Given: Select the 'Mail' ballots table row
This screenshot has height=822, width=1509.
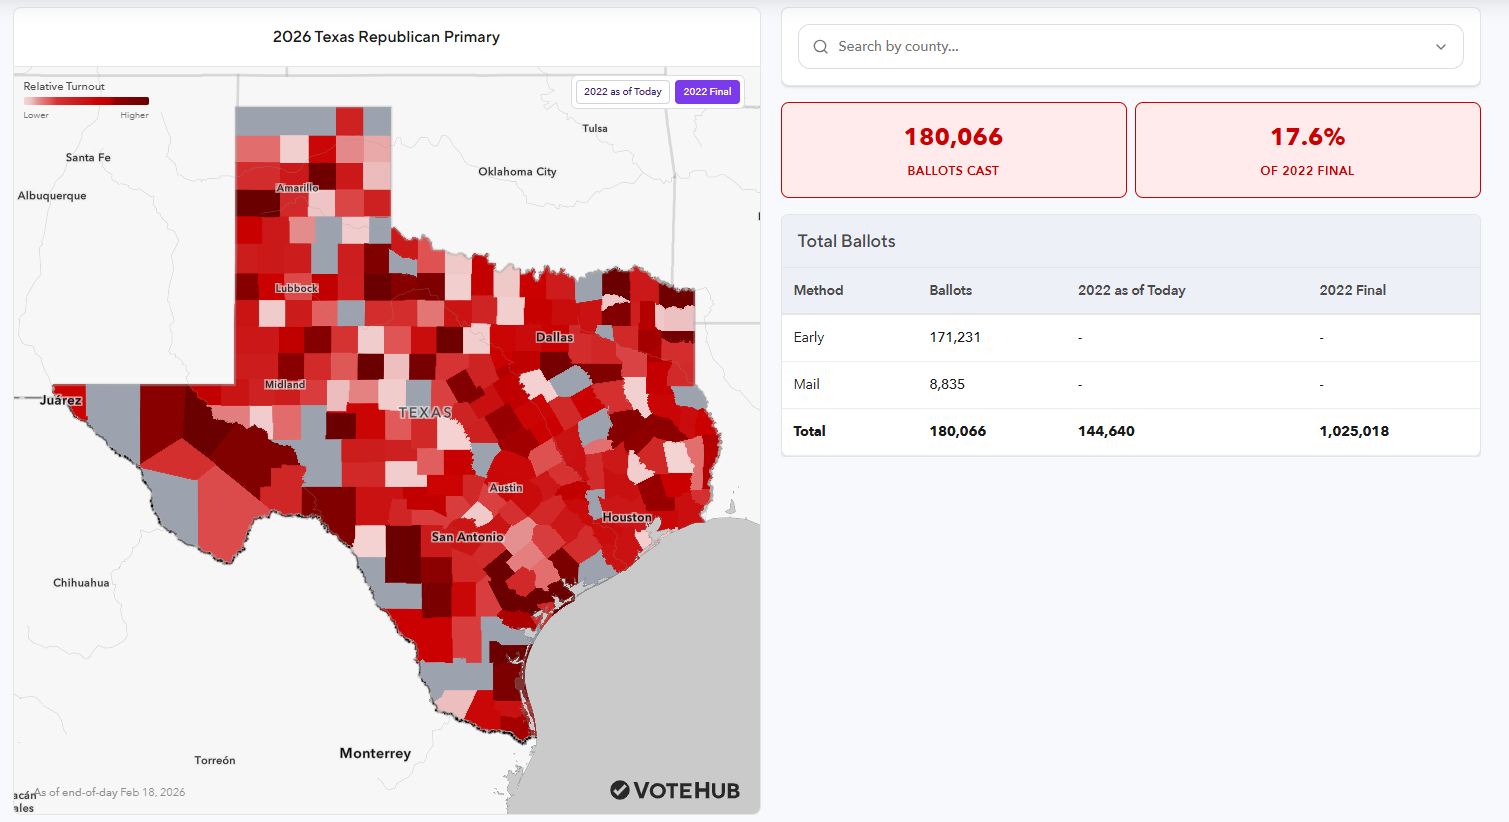Looking at the screenshot, I should (1130, 385).
